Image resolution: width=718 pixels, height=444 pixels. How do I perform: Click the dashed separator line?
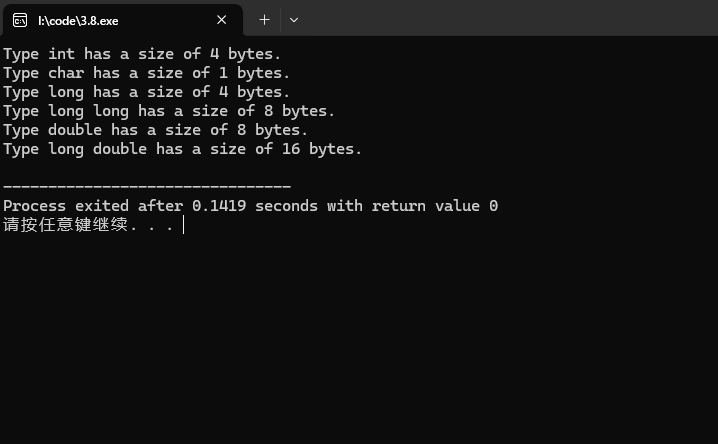coord(147,186)
